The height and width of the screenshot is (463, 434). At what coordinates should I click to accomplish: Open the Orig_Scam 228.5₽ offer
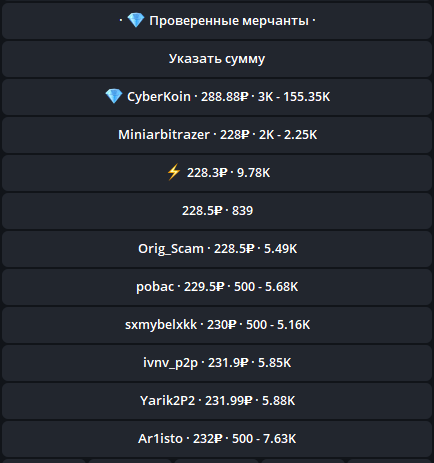click(x=217, y=249)
